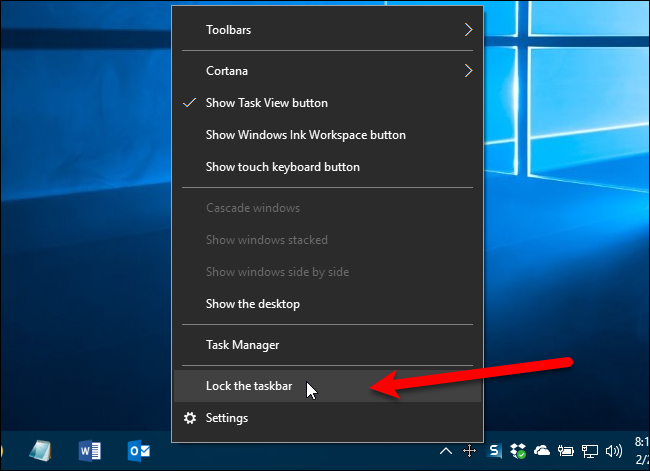This screenshot has height=471, width=650.
Task: Open Outlook from the taskbar
Action: coord(139,450)
